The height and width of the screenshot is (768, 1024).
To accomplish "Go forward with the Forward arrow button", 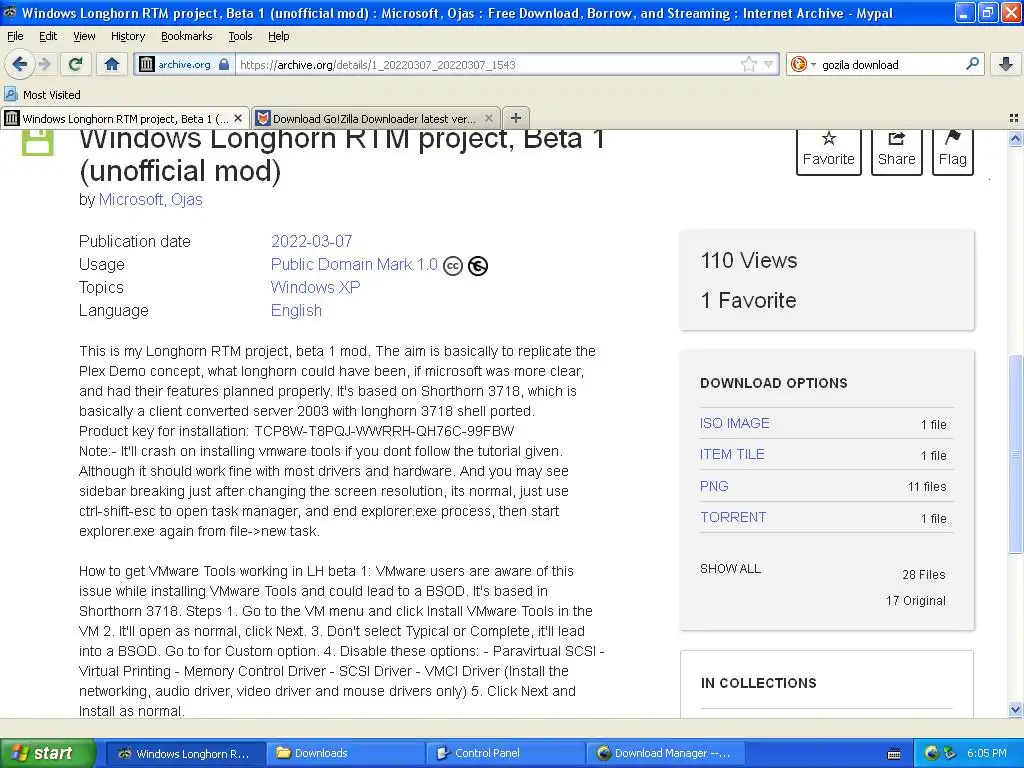I will pyautogui.click(x=44, y=64).
